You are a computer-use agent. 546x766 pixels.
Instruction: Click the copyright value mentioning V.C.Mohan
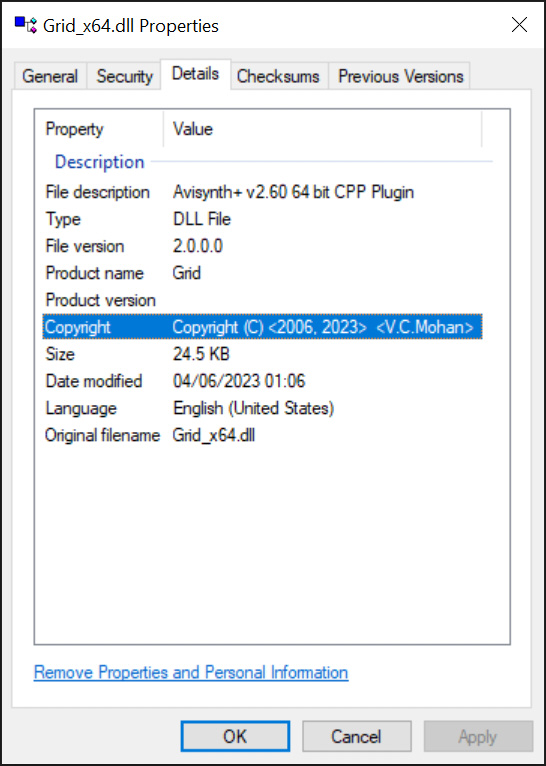(323, 327)
